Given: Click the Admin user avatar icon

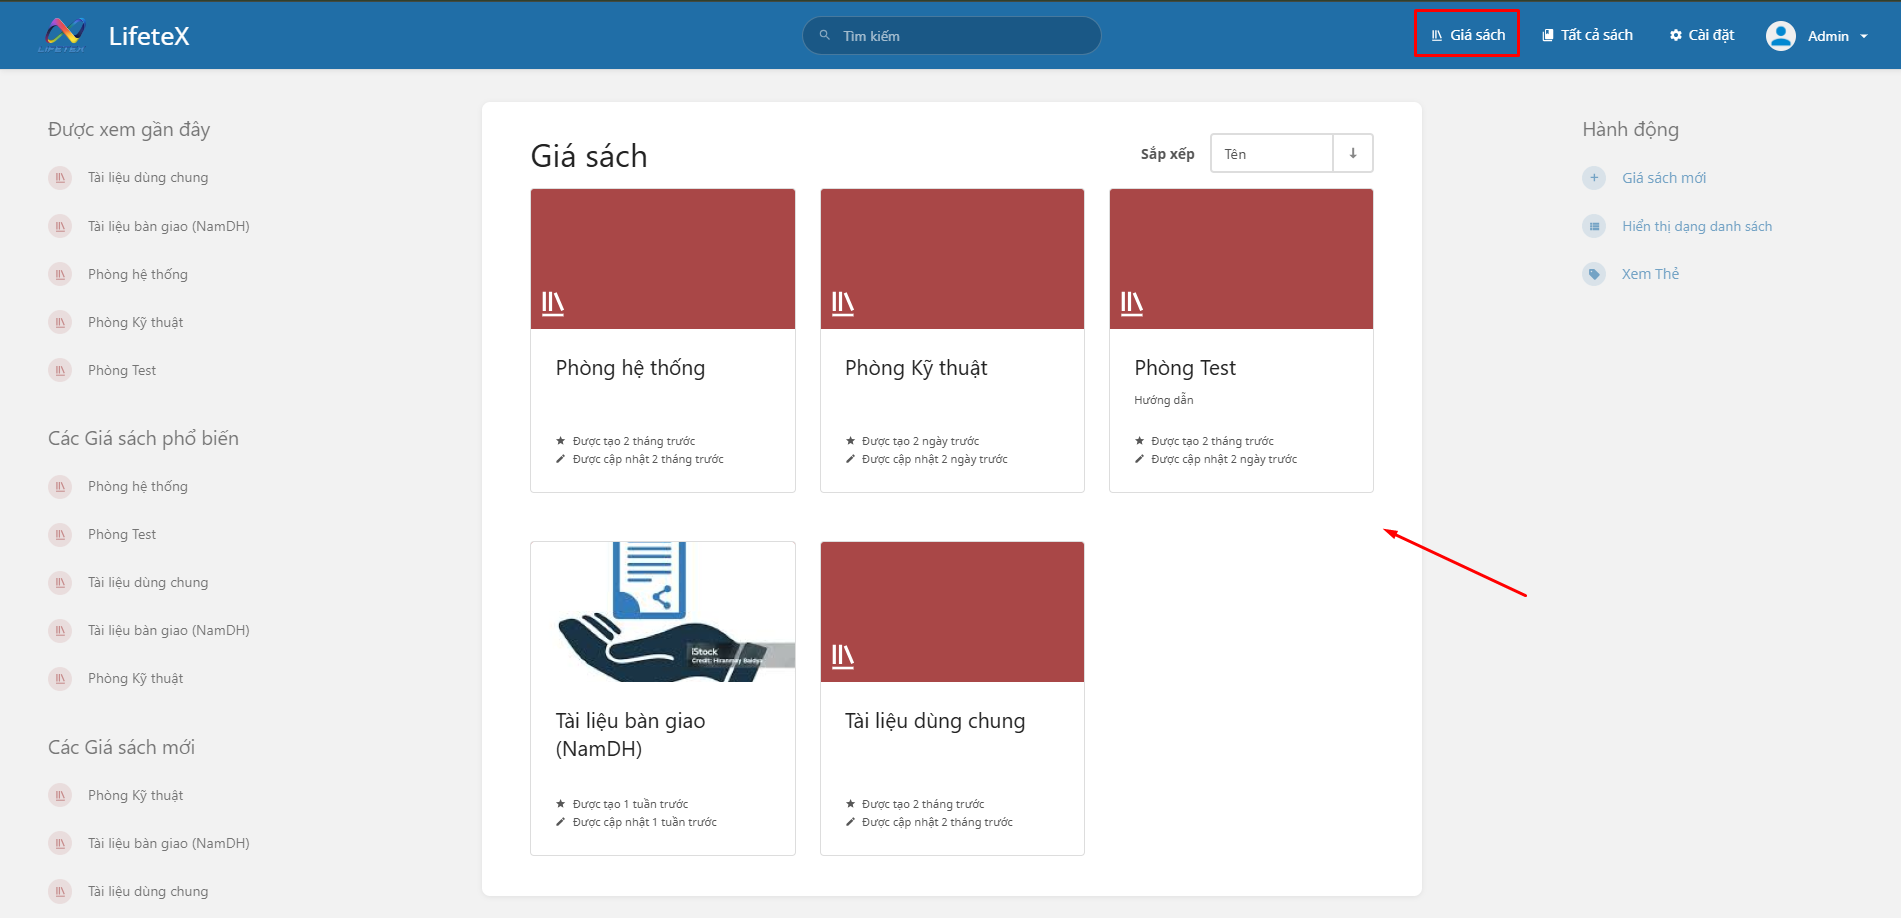Looking at the screenshot, I should [1780, 36].
